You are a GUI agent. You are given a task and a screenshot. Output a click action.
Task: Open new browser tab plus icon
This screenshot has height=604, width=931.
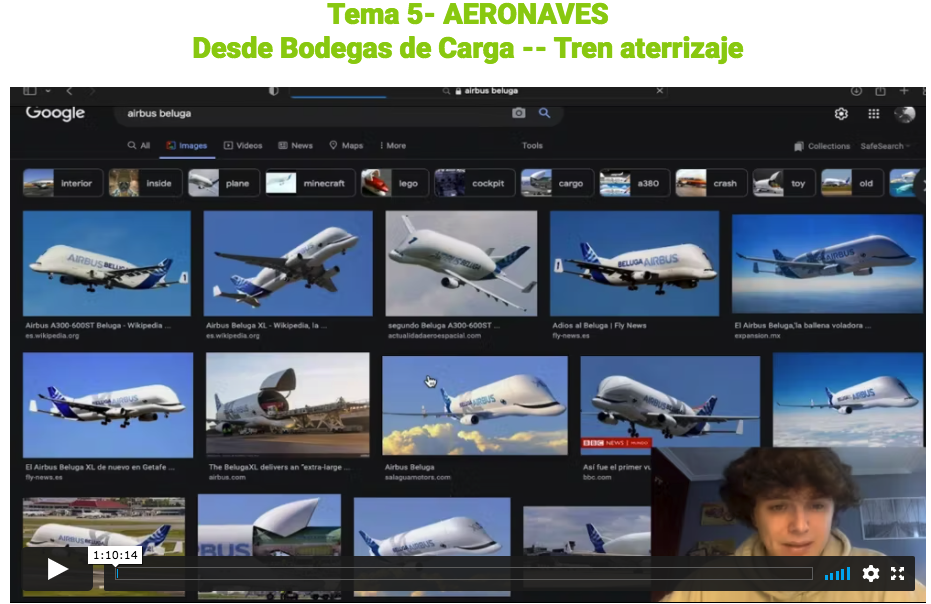click(904, 91)
